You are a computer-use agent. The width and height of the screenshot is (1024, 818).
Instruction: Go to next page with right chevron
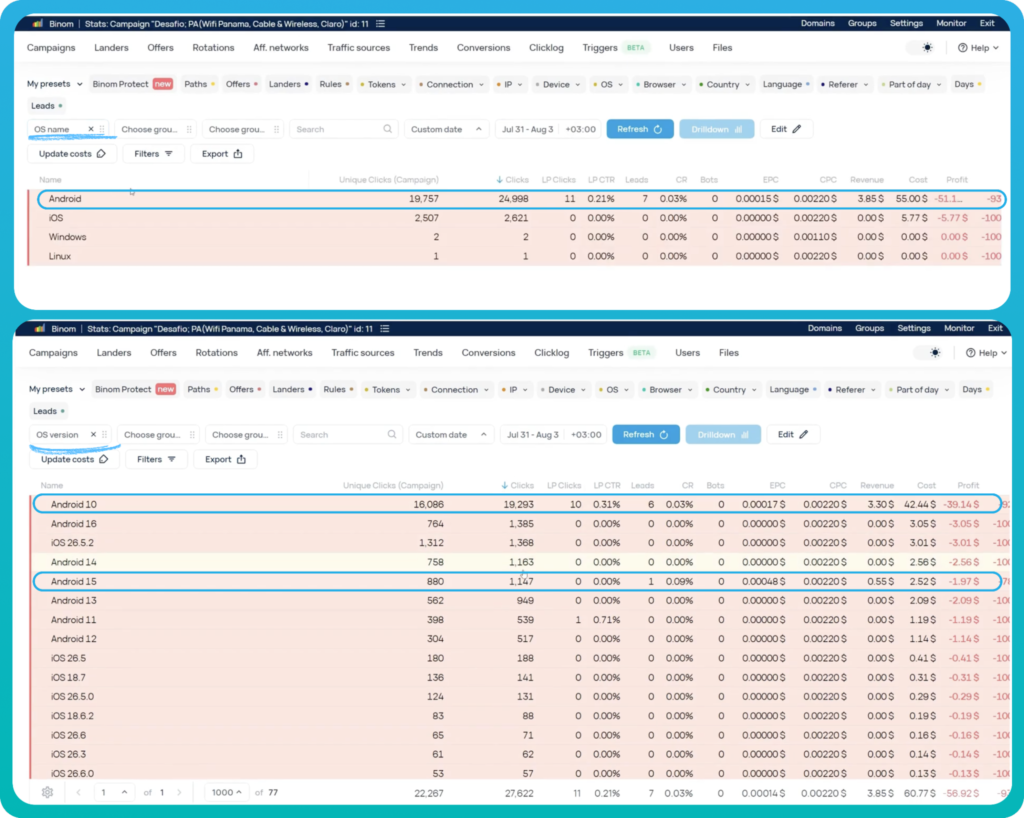pyautogui.click(x=180, y=793)
